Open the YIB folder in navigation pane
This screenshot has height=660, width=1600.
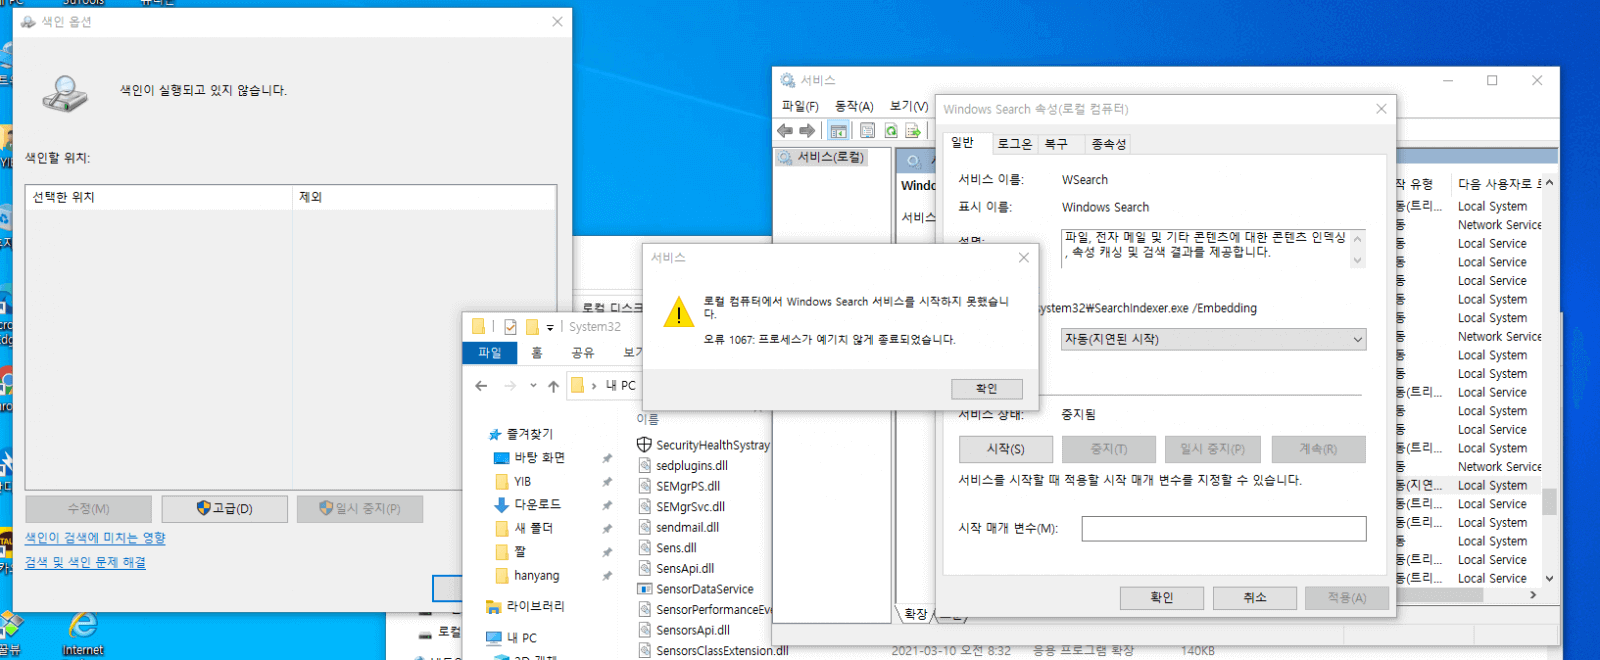(x=514, y=481)
